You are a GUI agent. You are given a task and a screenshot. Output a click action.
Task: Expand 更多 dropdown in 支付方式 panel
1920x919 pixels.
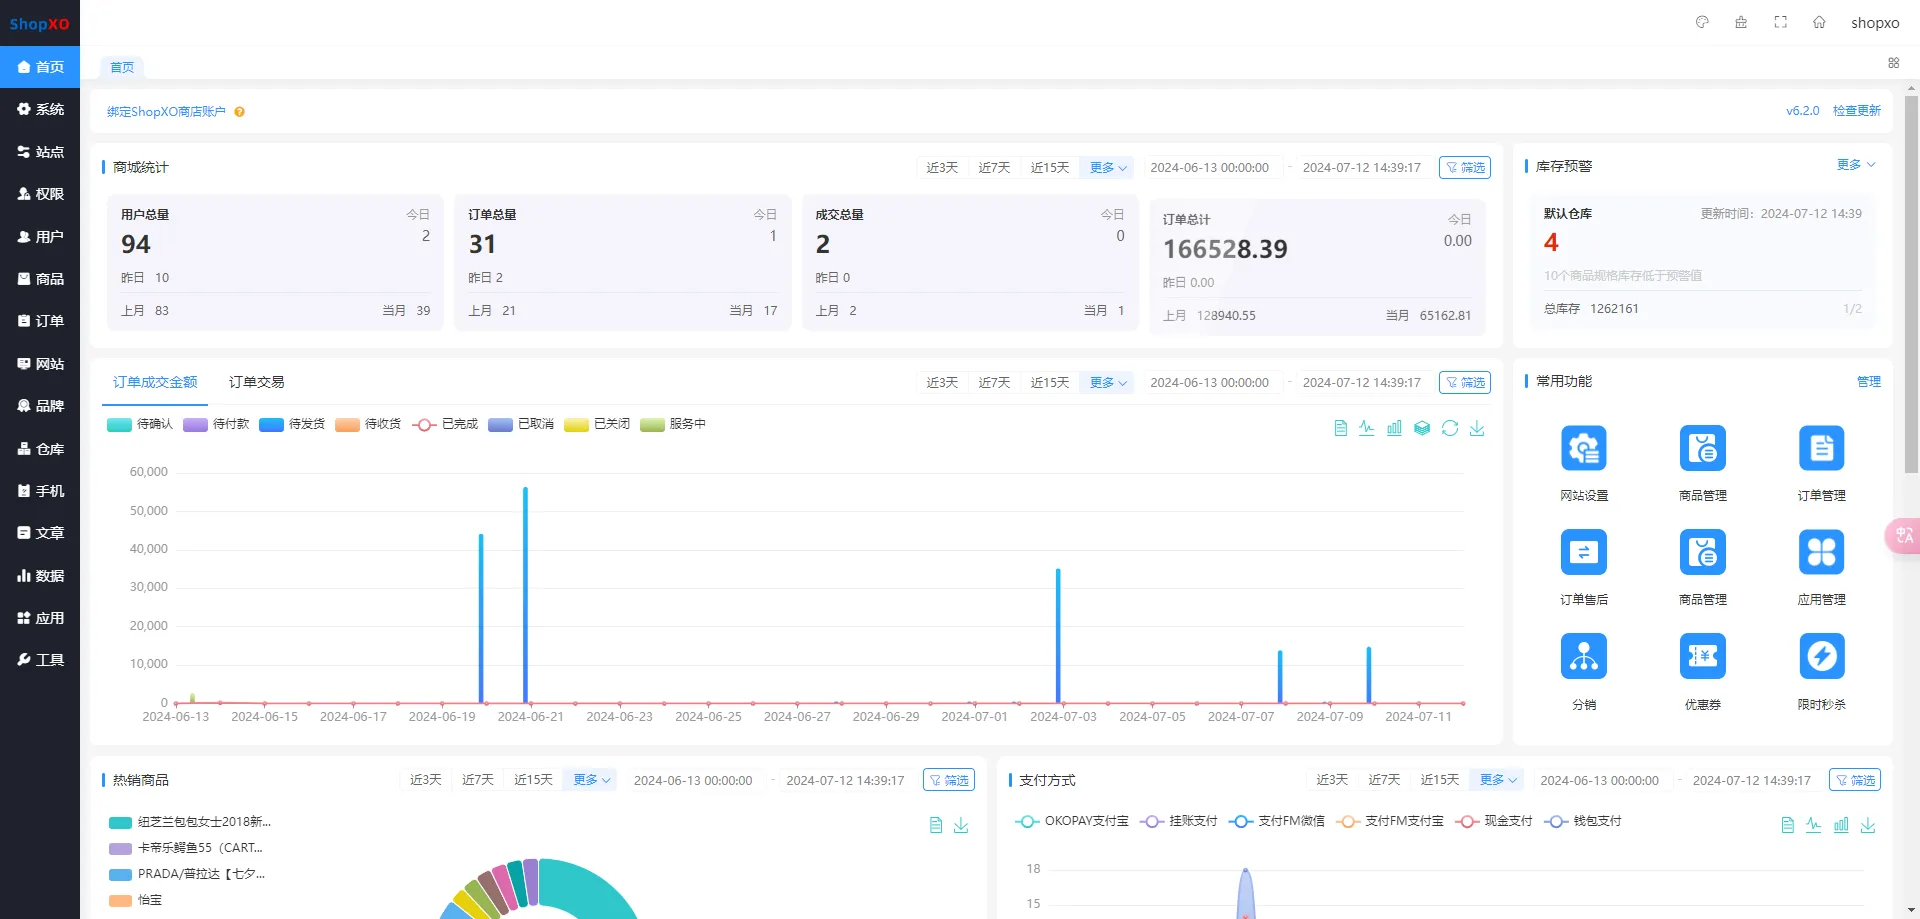(1498, 780)
